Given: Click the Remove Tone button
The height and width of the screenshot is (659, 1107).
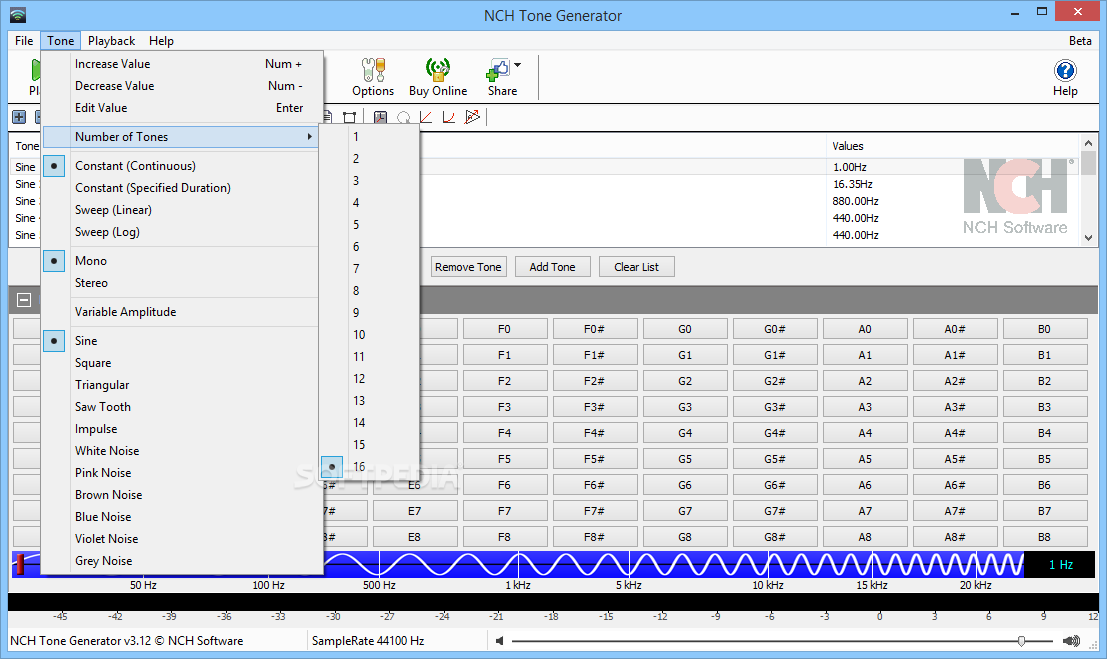Looking at the screenshot, I should coord(468,267).
